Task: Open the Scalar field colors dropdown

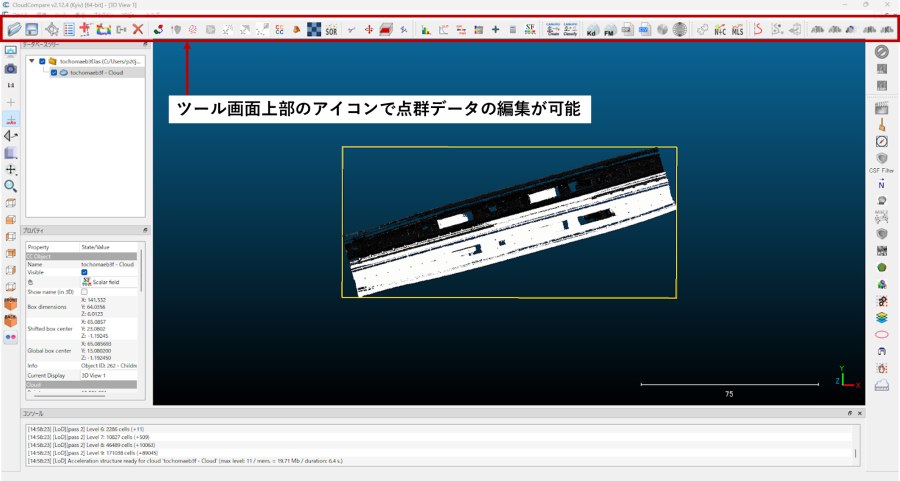Action: [x=109, y=282]
